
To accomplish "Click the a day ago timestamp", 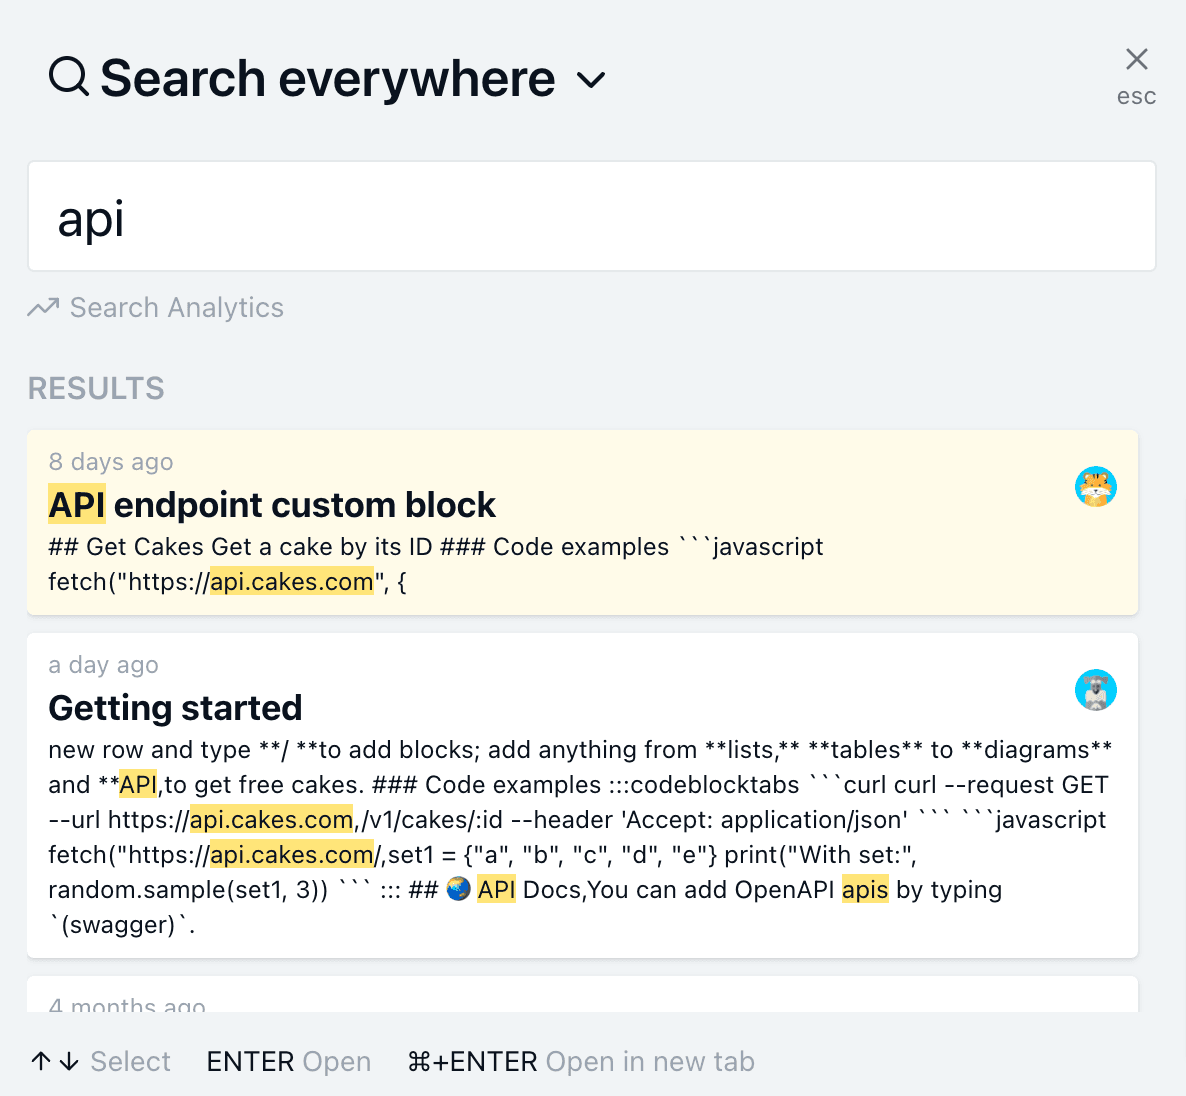I will (x=103, y=664).
